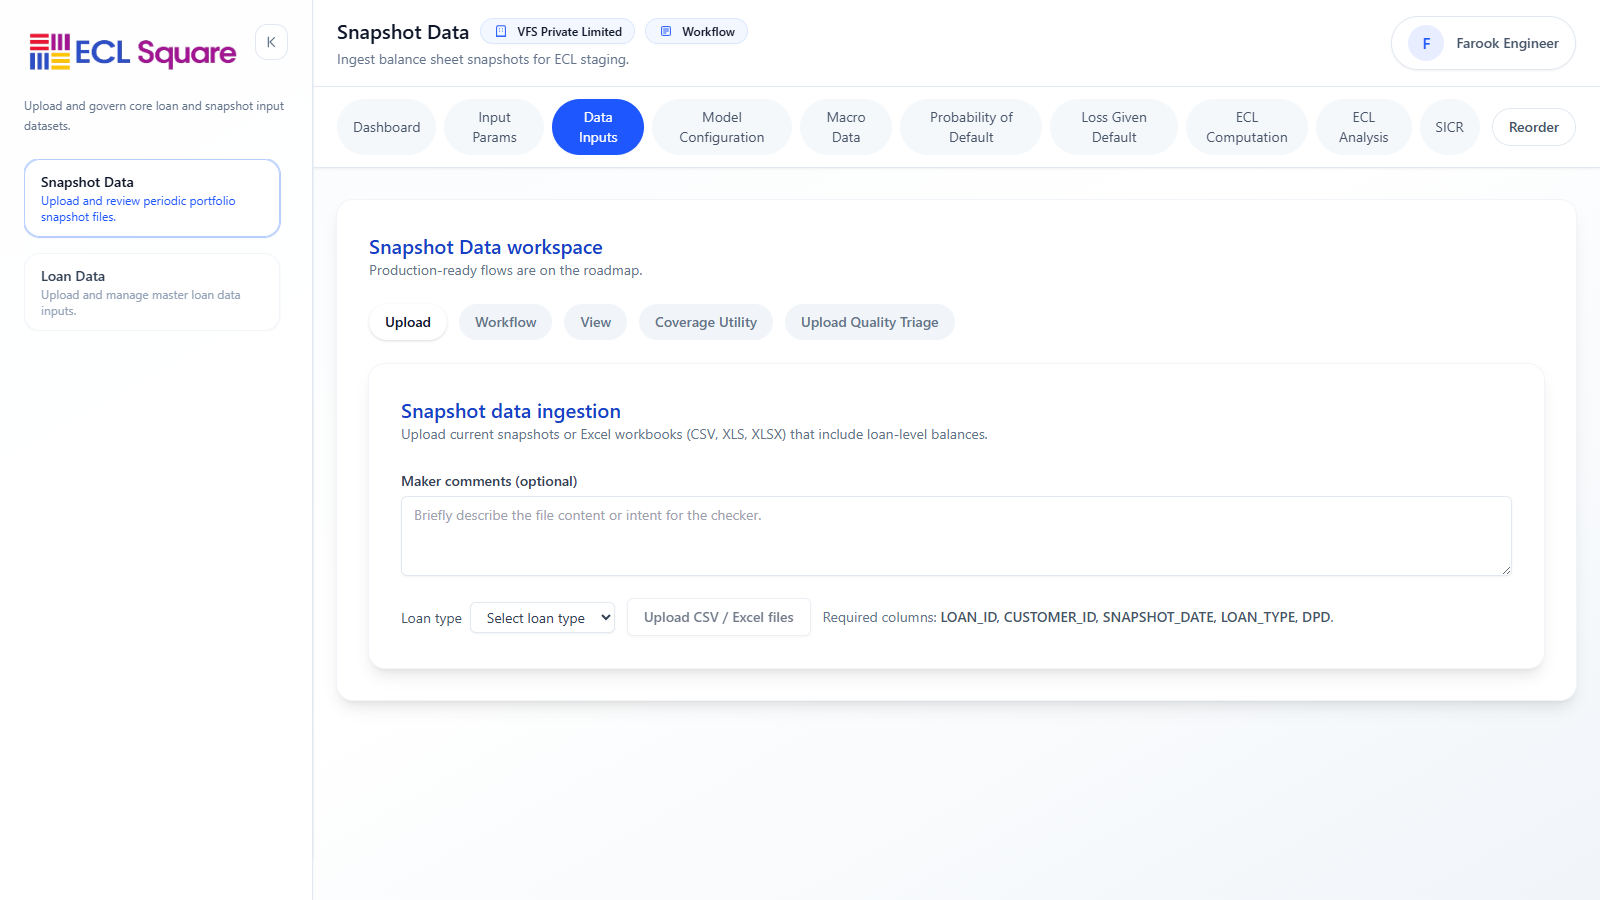This screenshot has height=900, width=1600.
Task: Open Loan Data in the sidebar
Action: tap(152, 292)
